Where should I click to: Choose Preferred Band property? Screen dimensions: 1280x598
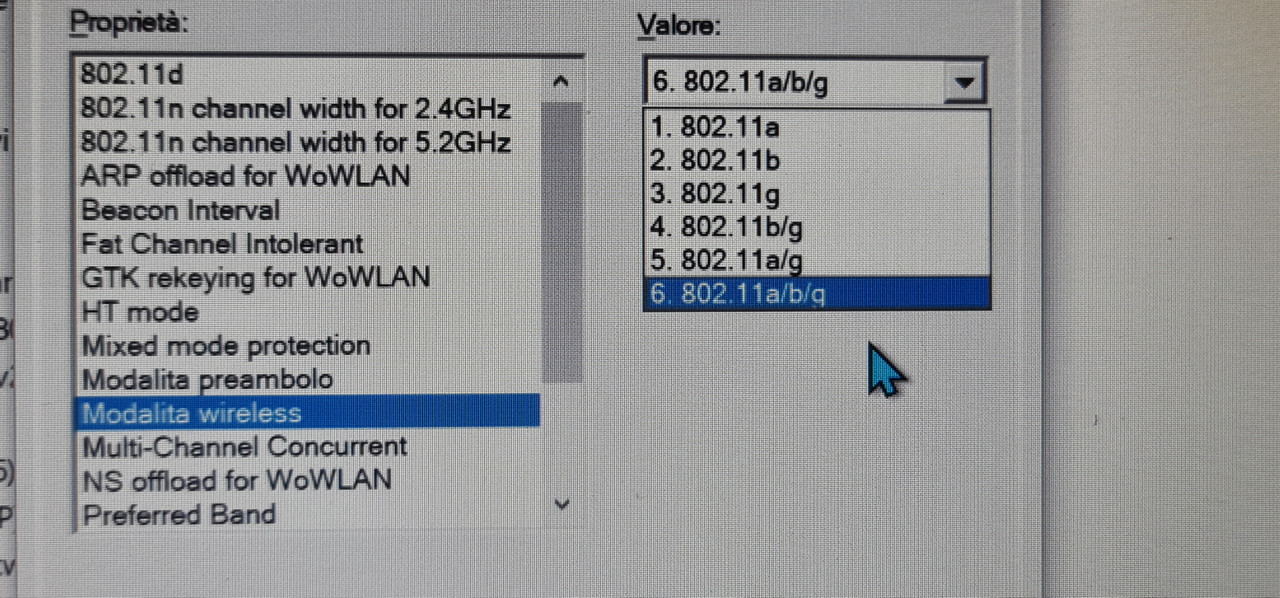pyautogui.click(x=308, y=515)
